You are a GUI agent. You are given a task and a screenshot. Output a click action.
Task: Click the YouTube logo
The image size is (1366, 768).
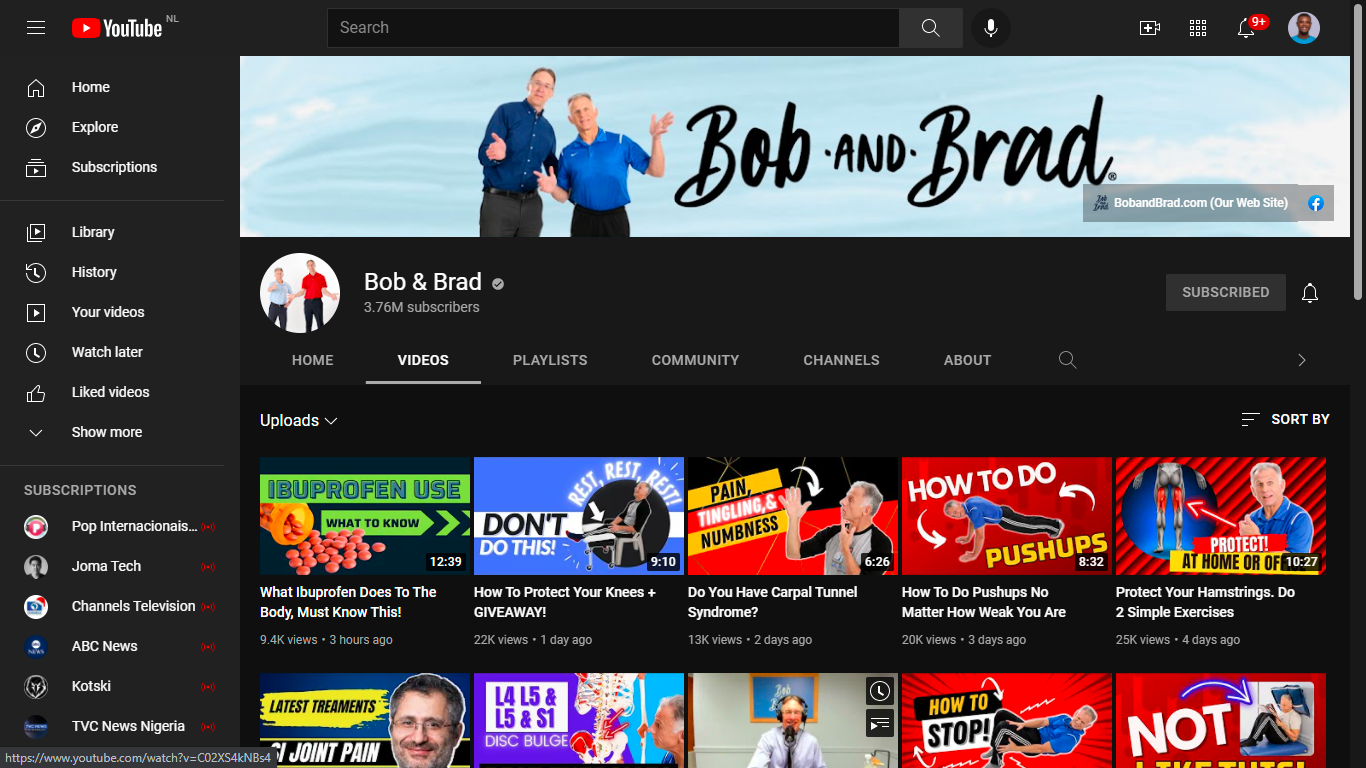tap(117, 28)
